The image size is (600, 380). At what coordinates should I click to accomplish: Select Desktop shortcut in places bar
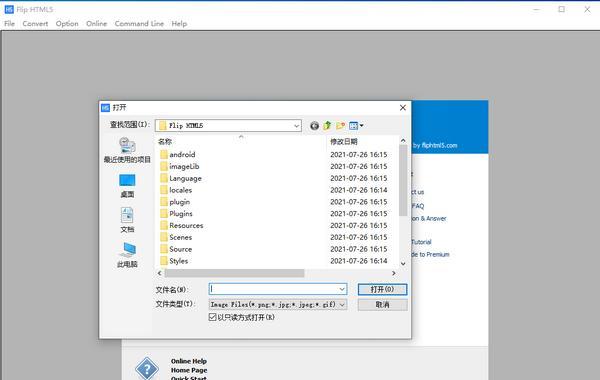coord(127,186)
